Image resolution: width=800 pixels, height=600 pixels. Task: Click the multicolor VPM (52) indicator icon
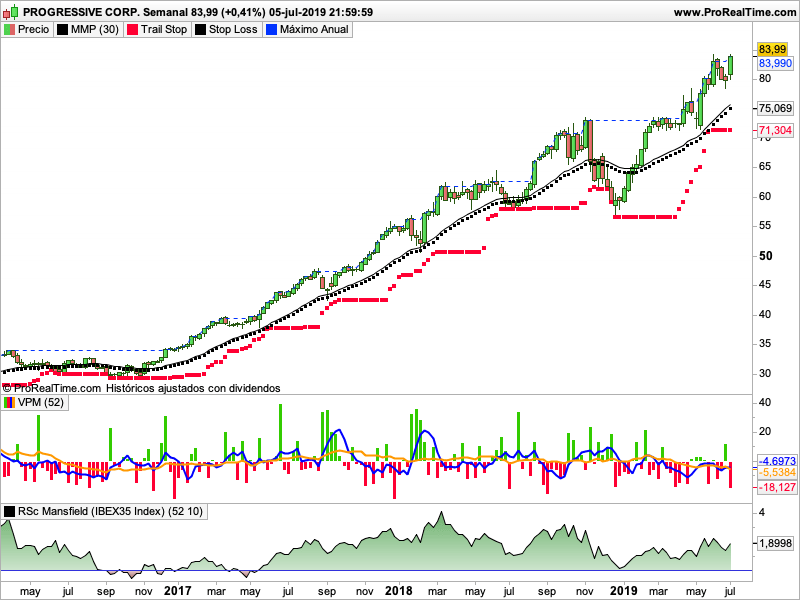coord(10,402)
